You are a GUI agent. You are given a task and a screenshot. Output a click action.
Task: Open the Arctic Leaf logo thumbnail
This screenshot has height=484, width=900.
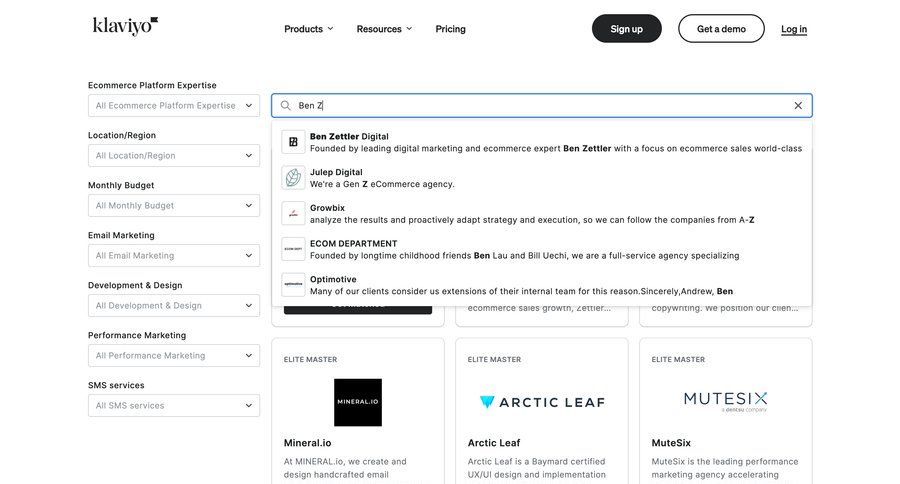[x=542, y=402]
